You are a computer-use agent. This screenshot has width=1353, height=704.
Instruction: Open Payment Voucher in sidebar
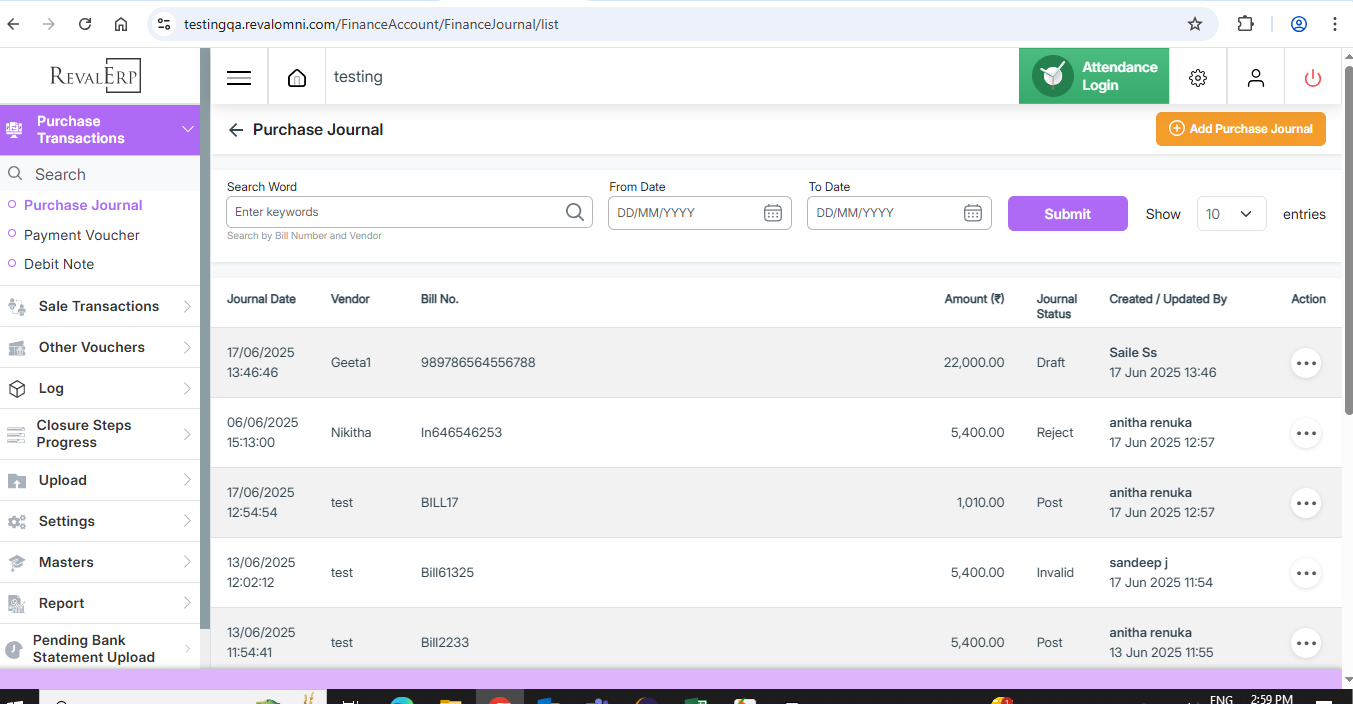[82, 235]
